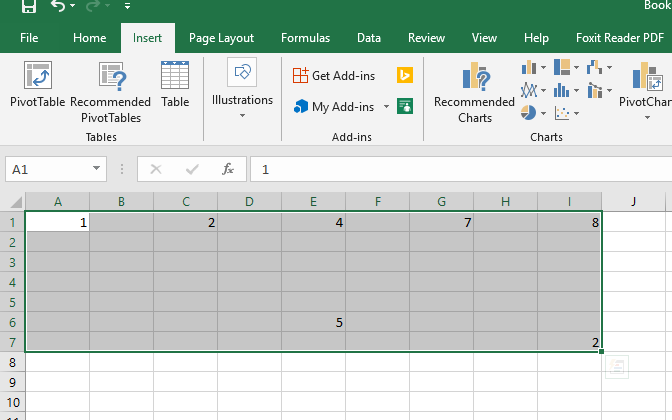Select column A header
Screen dimensions: 672x420
click(57, 201)
